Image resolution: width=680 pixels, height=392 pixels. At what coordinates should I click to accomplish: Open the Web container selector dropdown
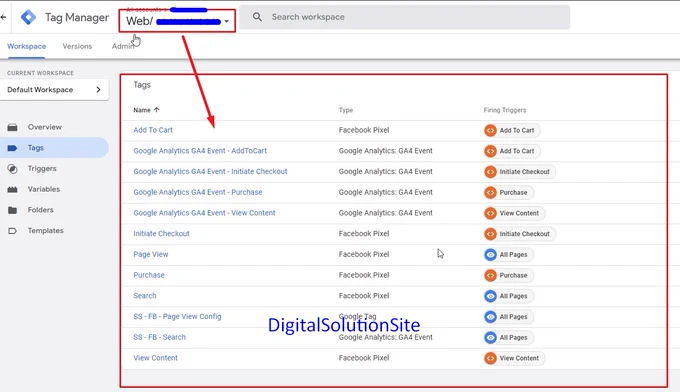(x=177, y=20)
